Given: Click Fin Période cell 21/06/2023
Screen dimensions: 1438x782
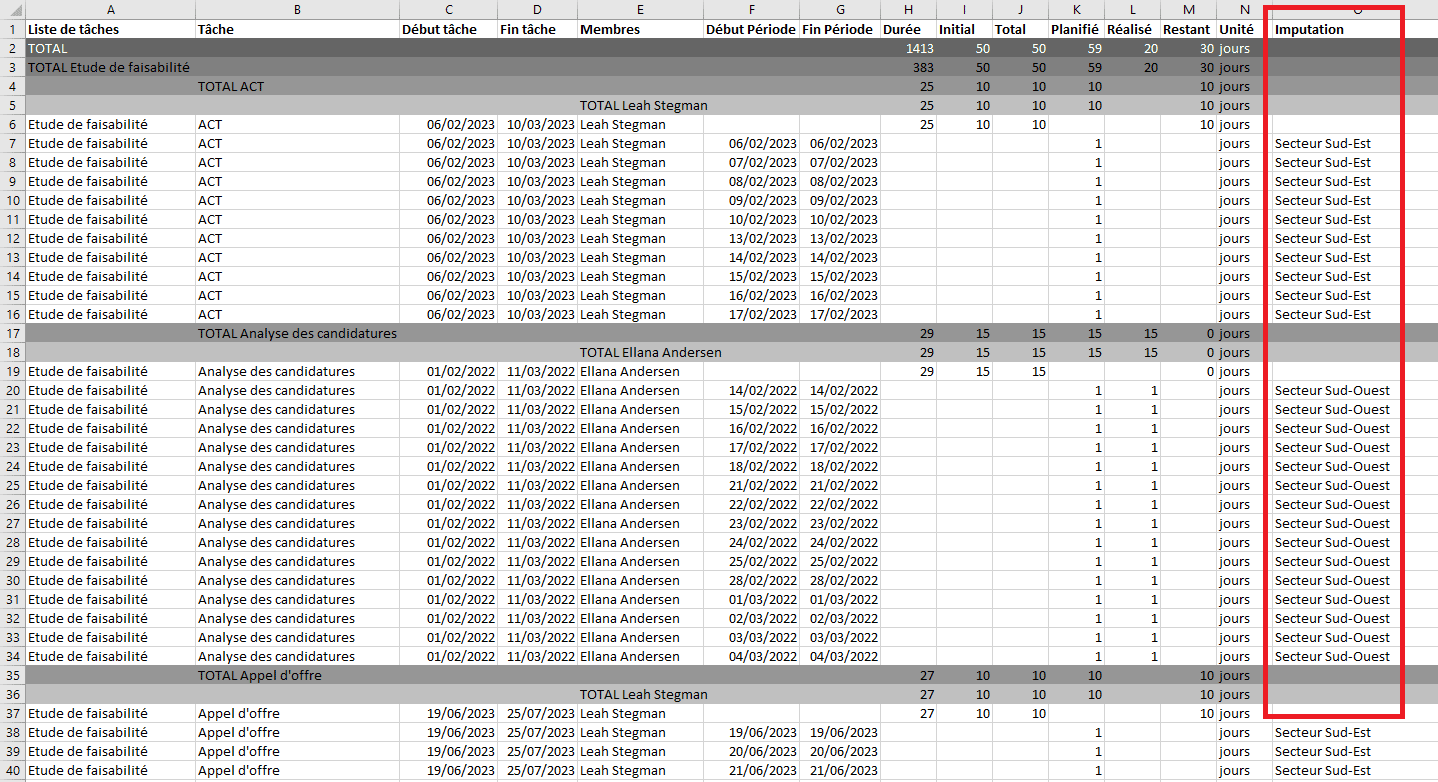Looking at the screenshot, I should click(x=840, y=770).
